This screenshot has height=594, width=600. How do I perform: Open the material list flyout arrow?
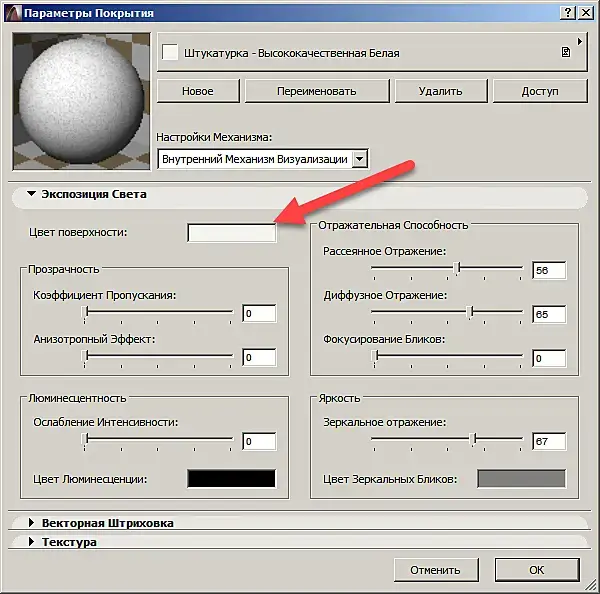pos(580,41)
